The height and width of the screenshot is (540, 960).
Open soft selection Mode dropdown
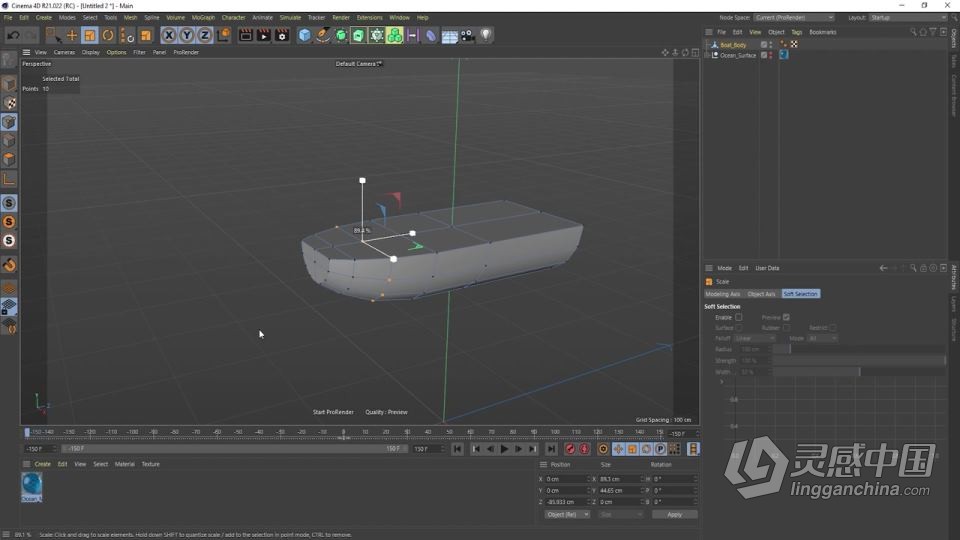pyautogui.click(x=822, y=339)
